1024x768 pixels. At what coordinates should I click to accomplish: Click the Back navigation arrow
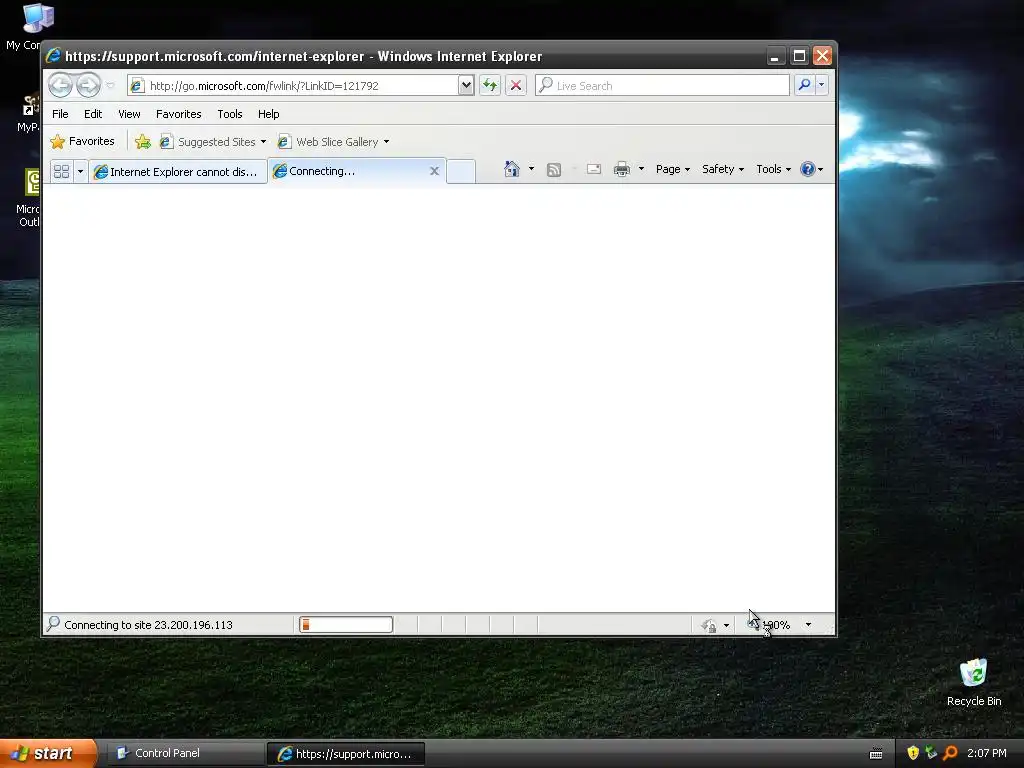[x=61, y=86]
